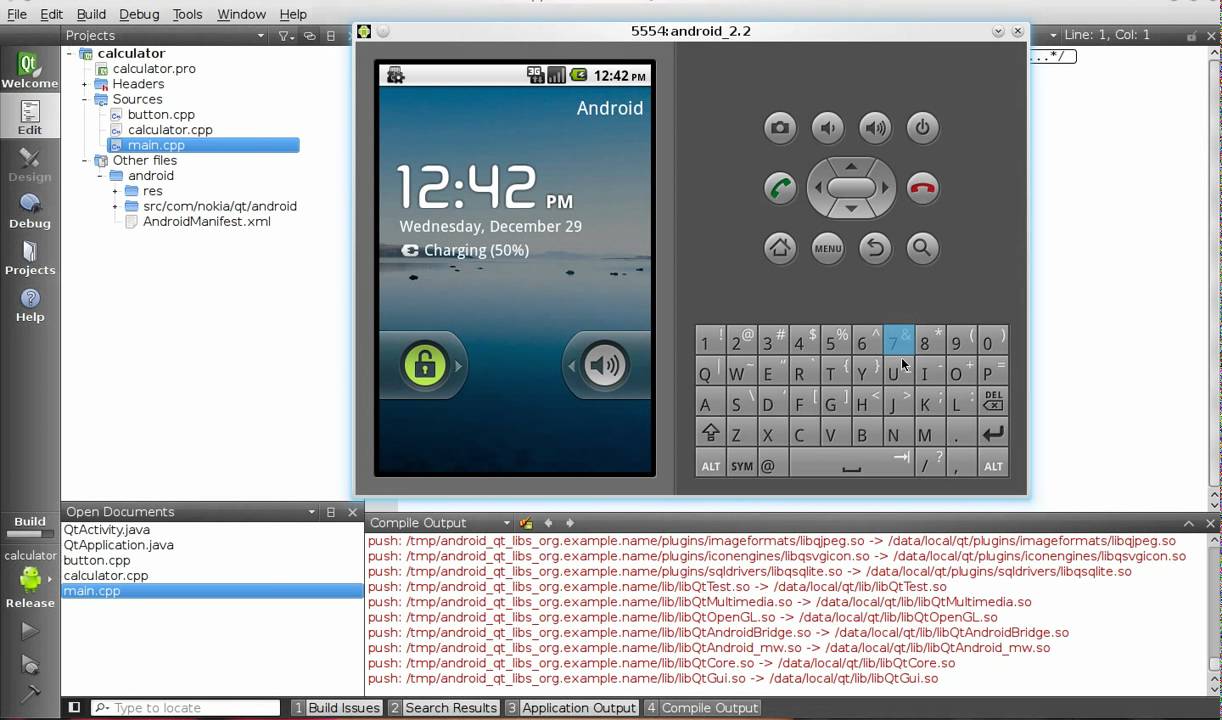Expand the Headers node
Screen dimensions: 1222x720
[84, 84]
